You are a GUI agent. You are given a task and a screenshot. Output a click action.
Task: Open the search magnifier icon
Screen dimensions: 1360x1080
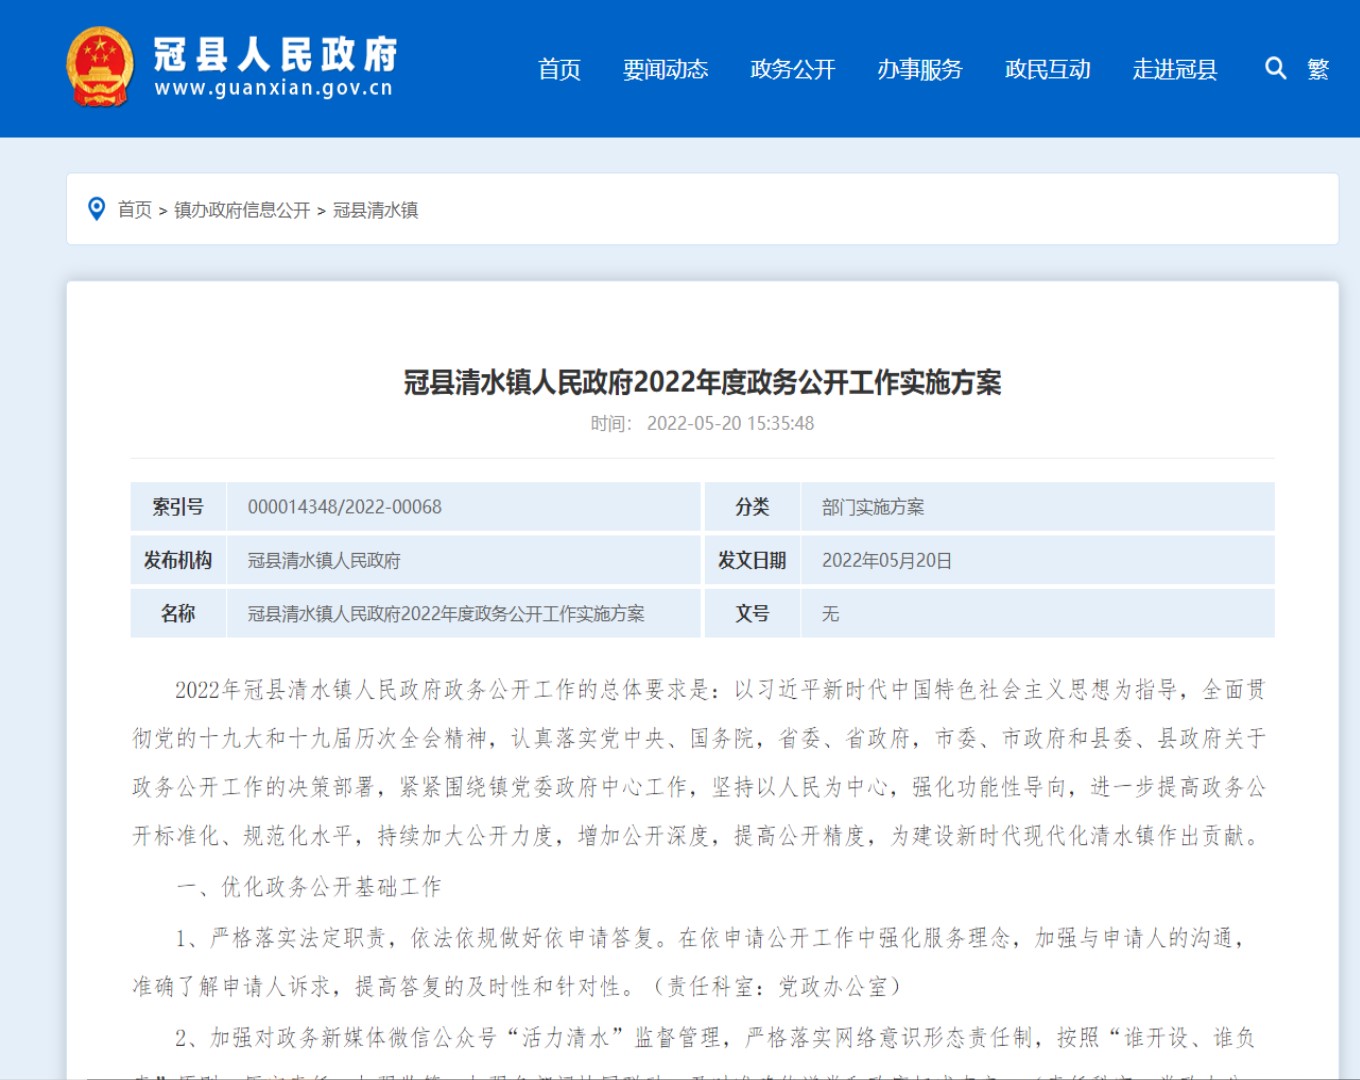pos(1275,68)
